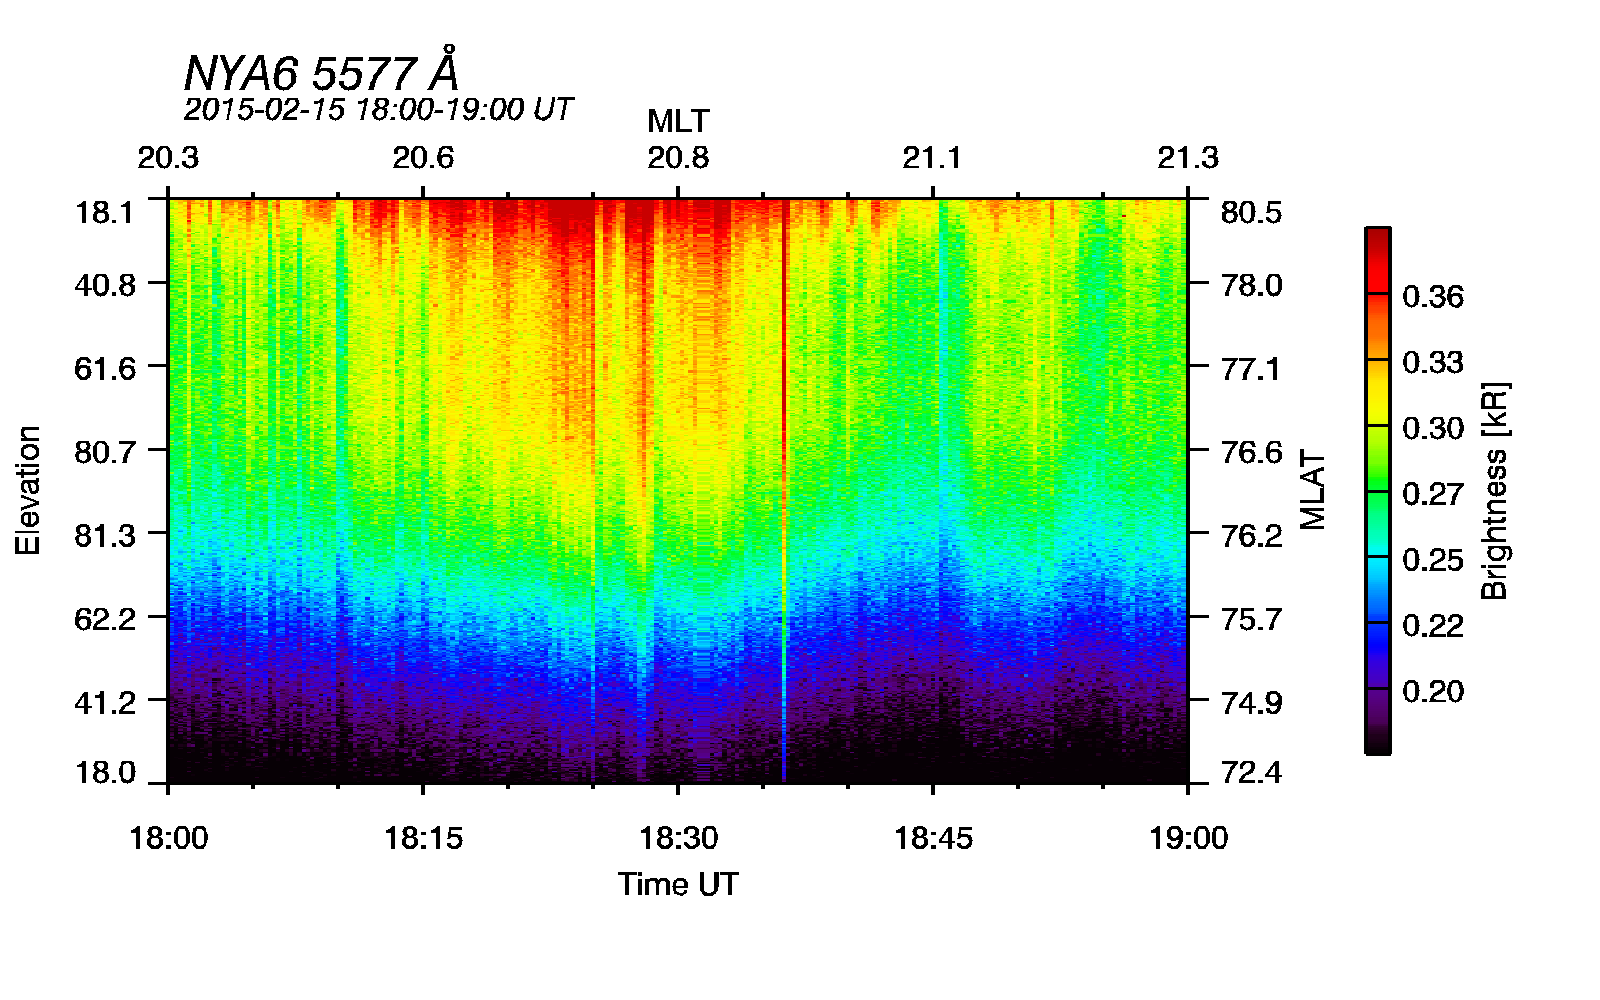Click the elevation tick '18.1'
Viewport: 1600px width, 1000px height.
105,213
